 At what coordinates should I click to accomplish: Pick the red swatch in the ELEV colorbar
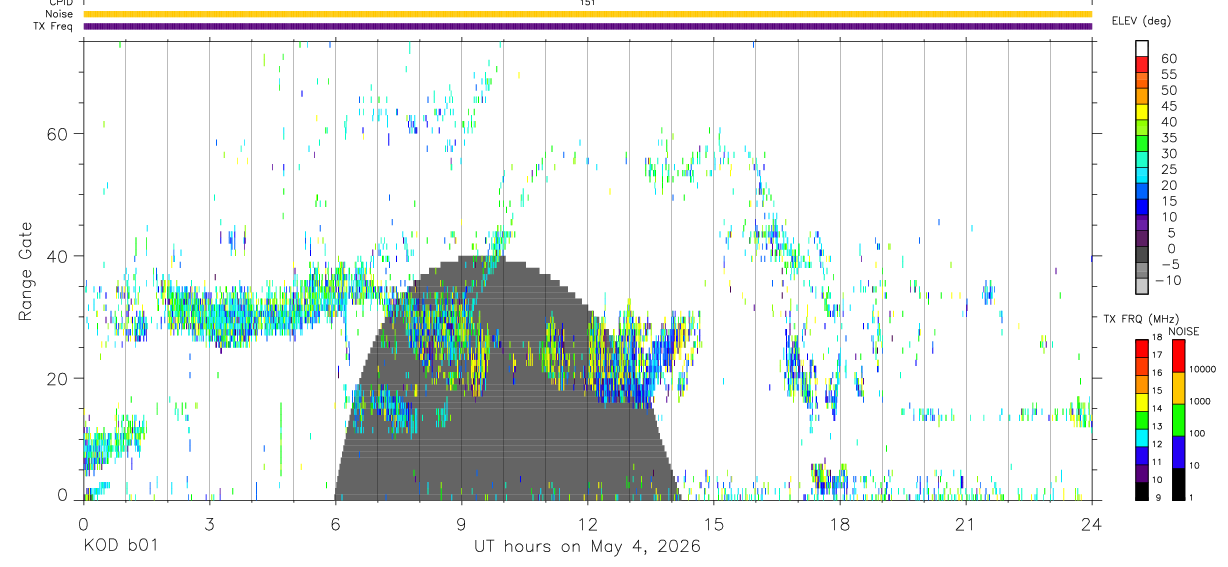pos(1142,66)
